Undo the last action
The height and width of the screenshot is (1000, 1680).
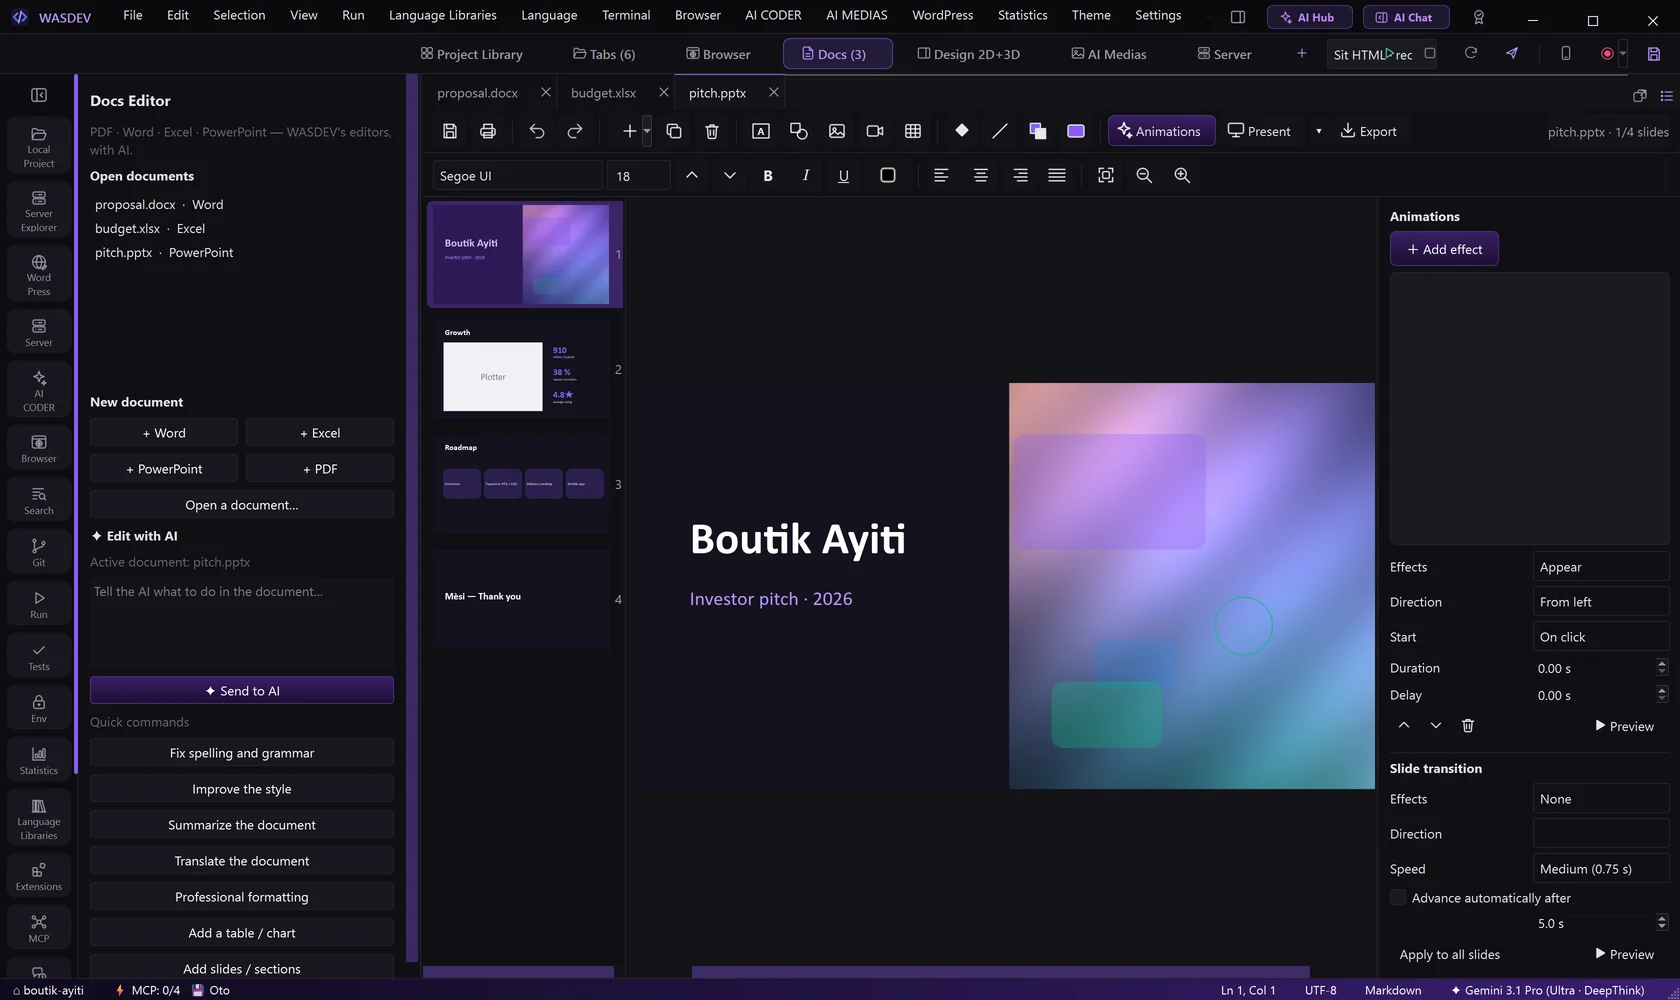pyautogui.click(x=537, y=131)
